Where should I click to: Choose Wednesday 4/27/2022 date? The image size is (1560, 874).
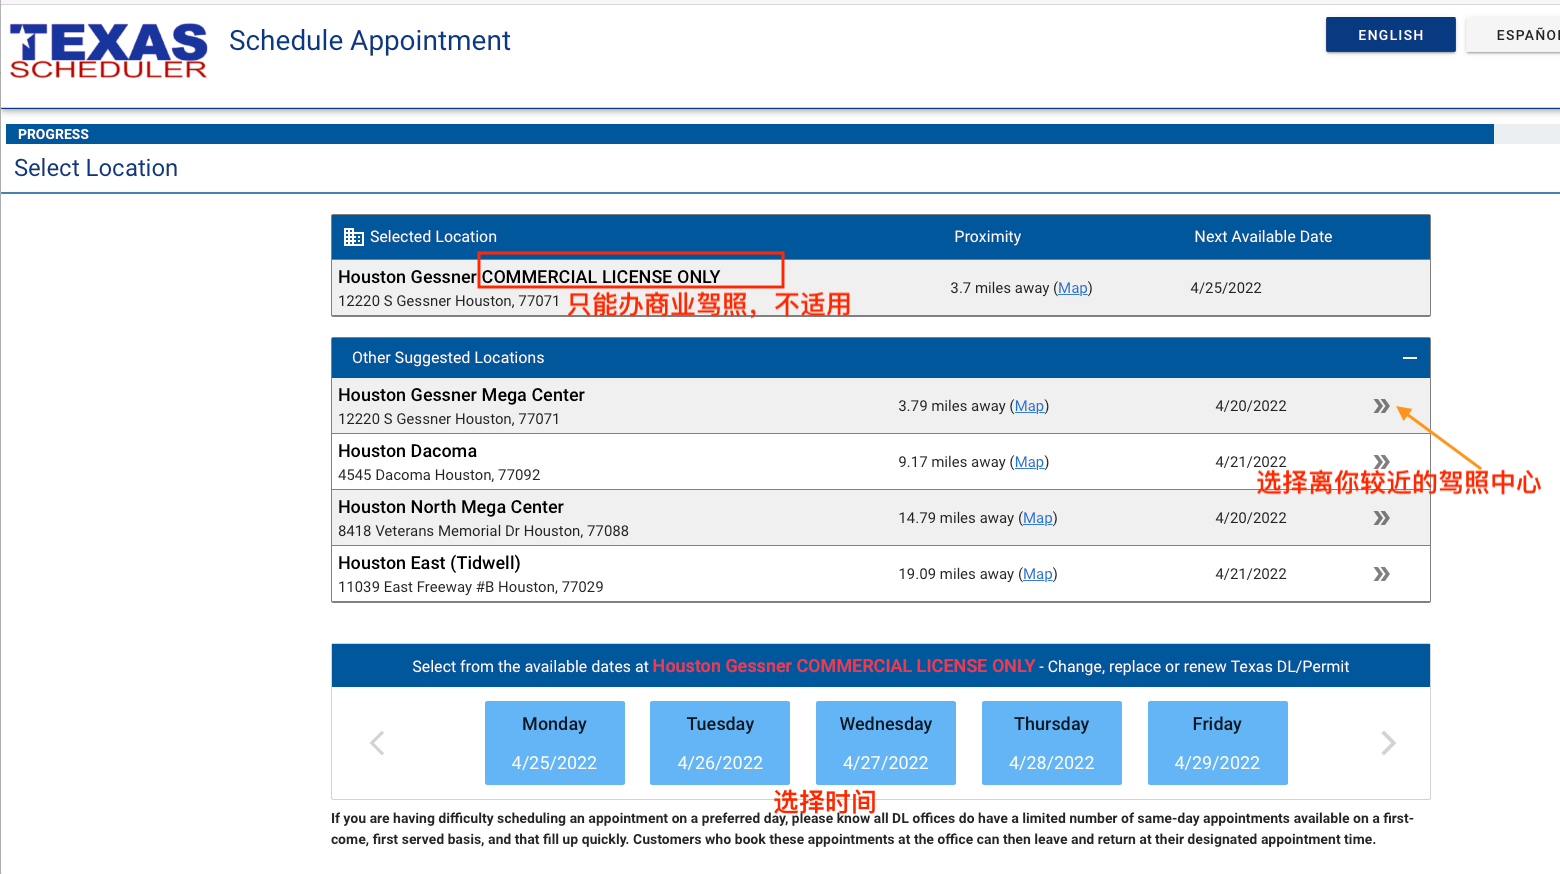[x=886, y=743]
